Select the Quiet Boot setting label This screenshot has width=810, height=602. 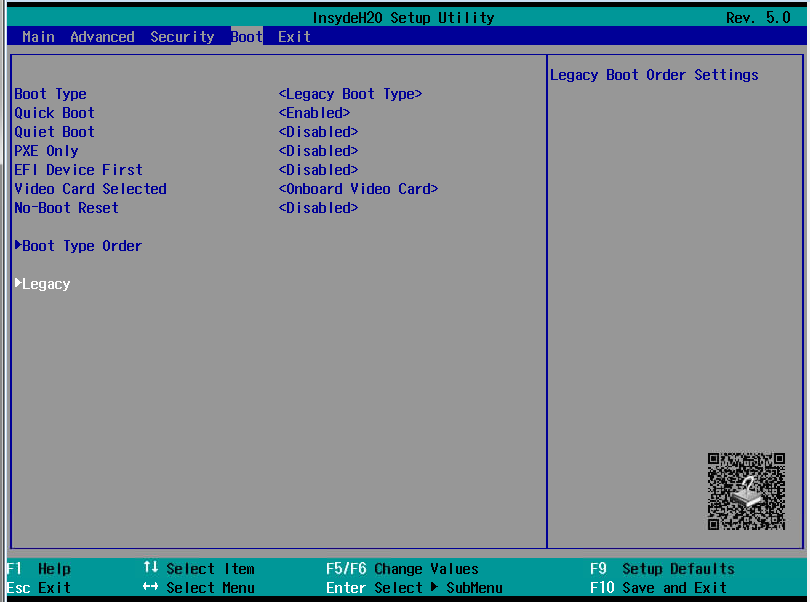(x=54, y=132)
